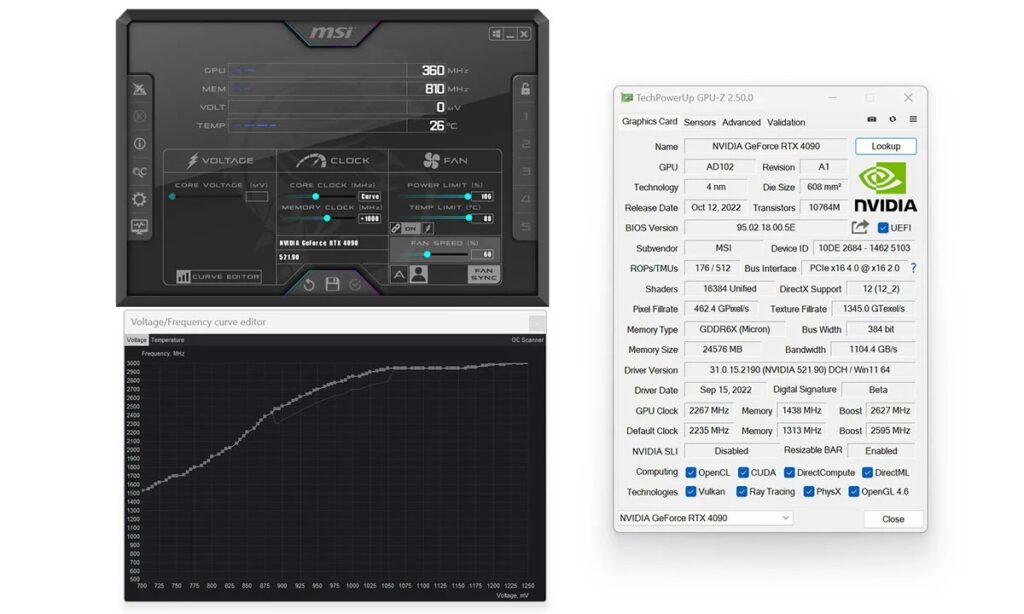Click the fan speed 60 value field
The height and width of the screenshot is (614, 1024).
[x=483, y=254]
